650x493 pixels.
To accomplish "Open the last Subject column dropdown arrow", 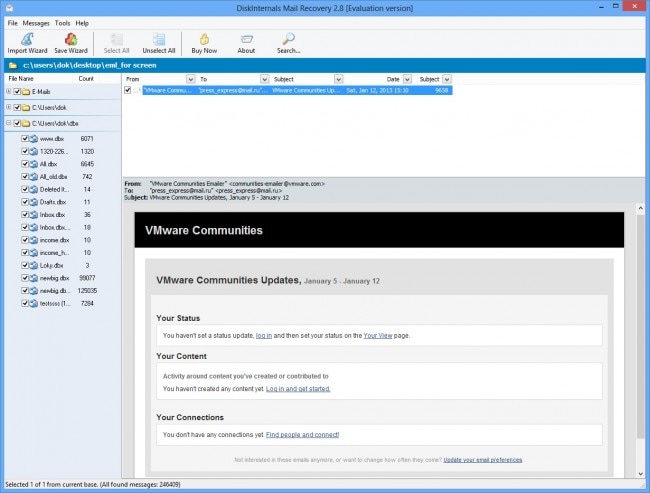I will (x=446, y=79).
